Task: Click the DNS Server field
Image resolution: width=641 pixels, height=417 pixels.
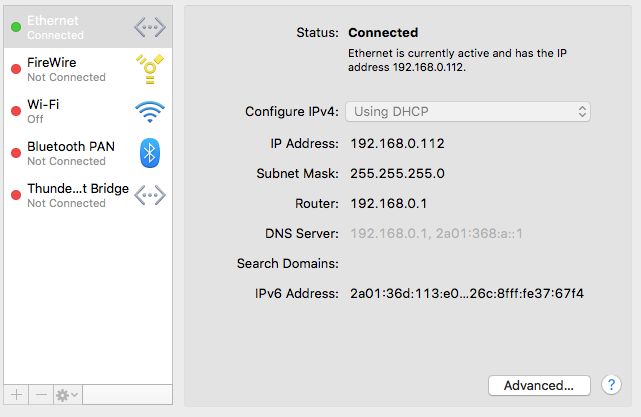Action: point(436,233)
